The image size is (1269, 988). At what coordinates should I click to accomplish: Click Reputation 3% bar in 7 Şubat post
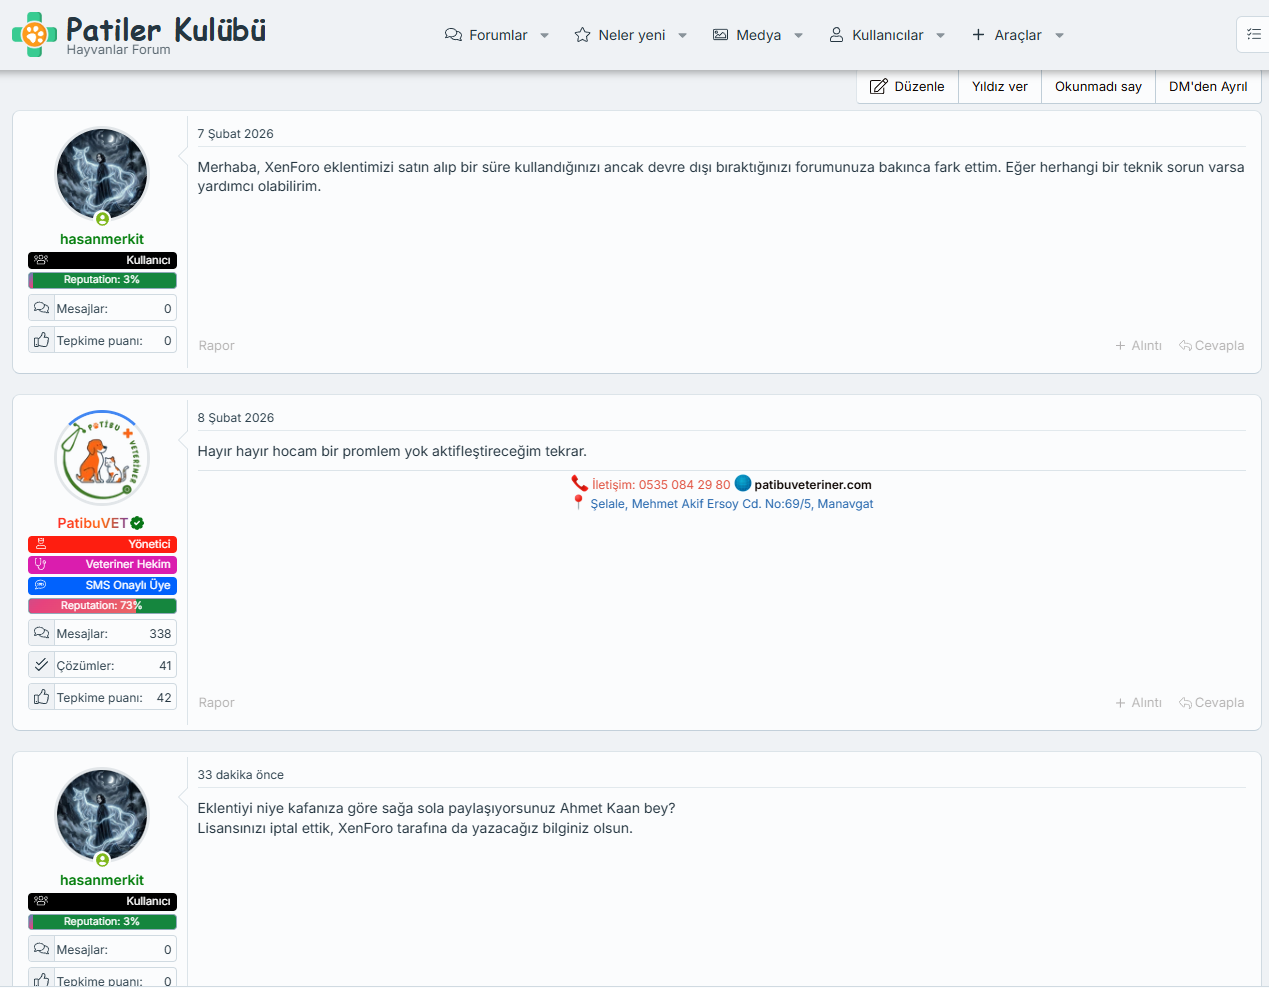coord(102,280)
